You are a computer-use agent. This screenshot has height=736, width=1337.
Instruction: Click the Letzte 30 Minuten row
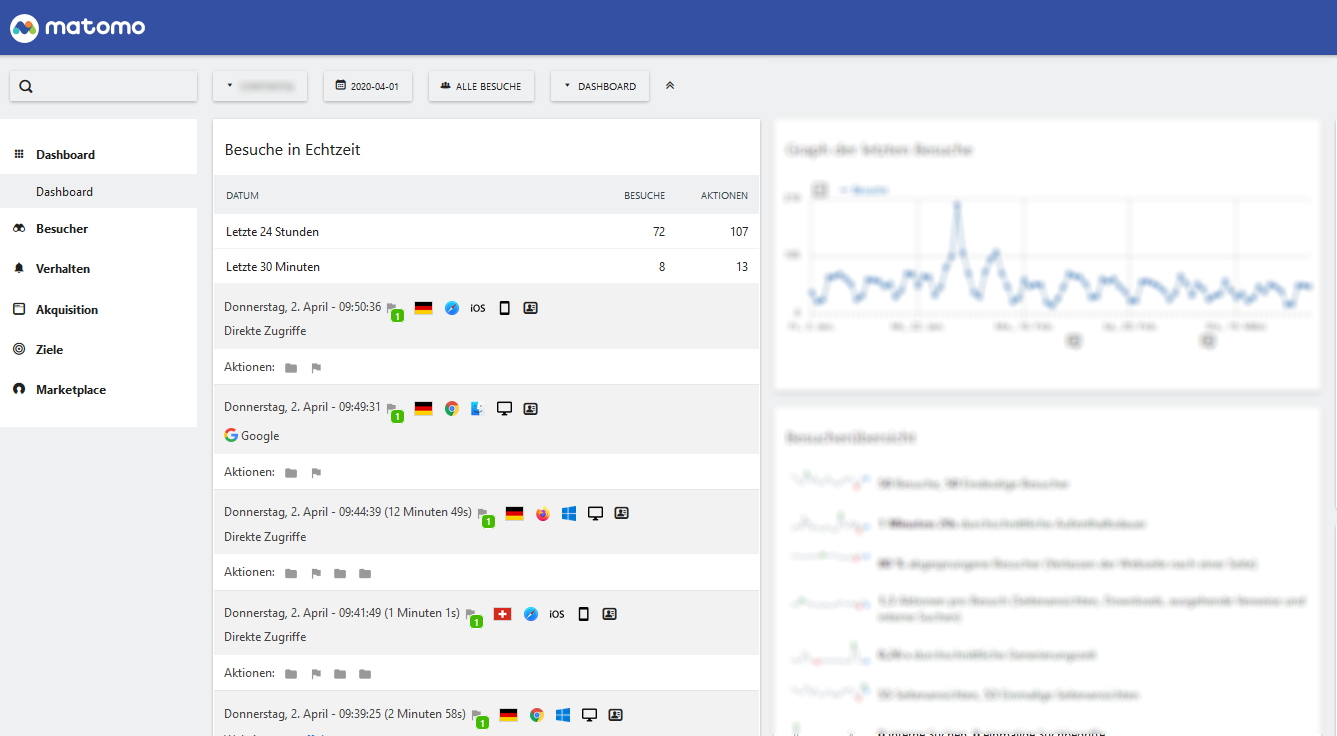point(486,267)
